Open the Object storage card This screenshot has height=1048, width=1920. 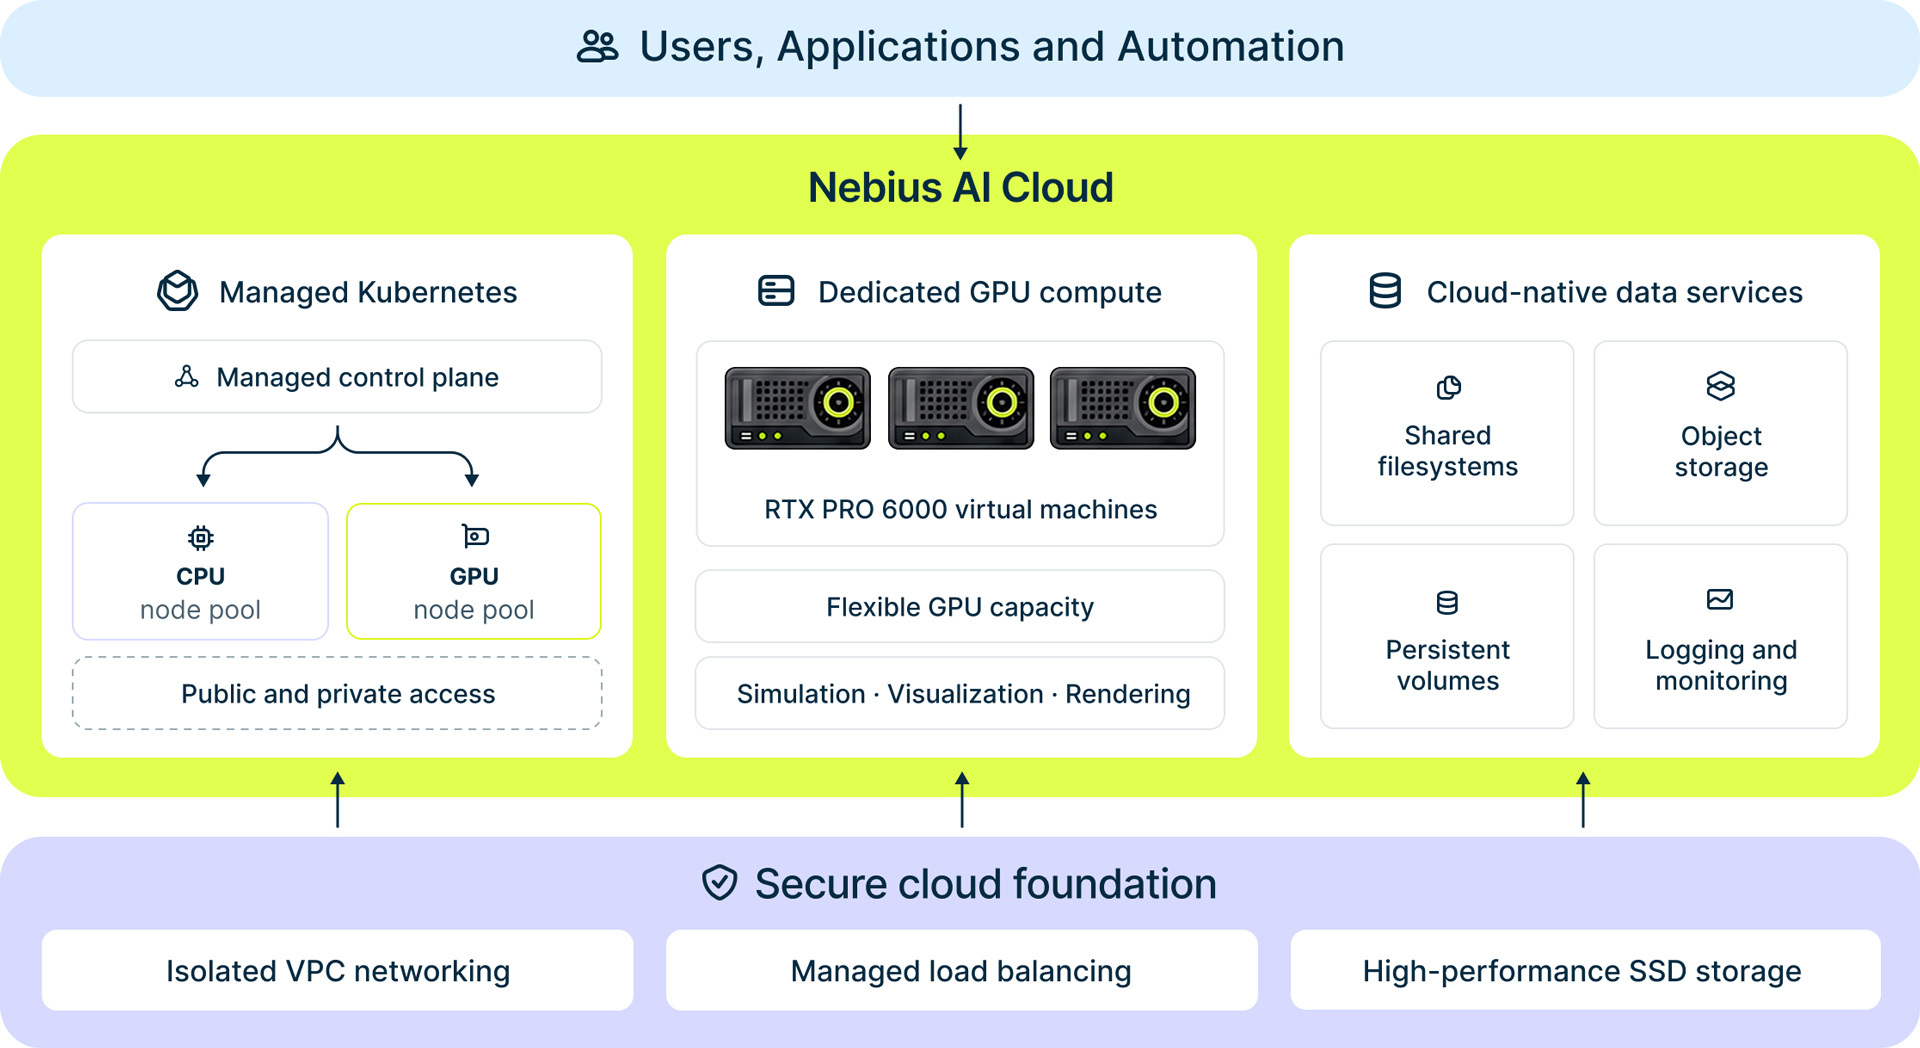pos(1720,433)
